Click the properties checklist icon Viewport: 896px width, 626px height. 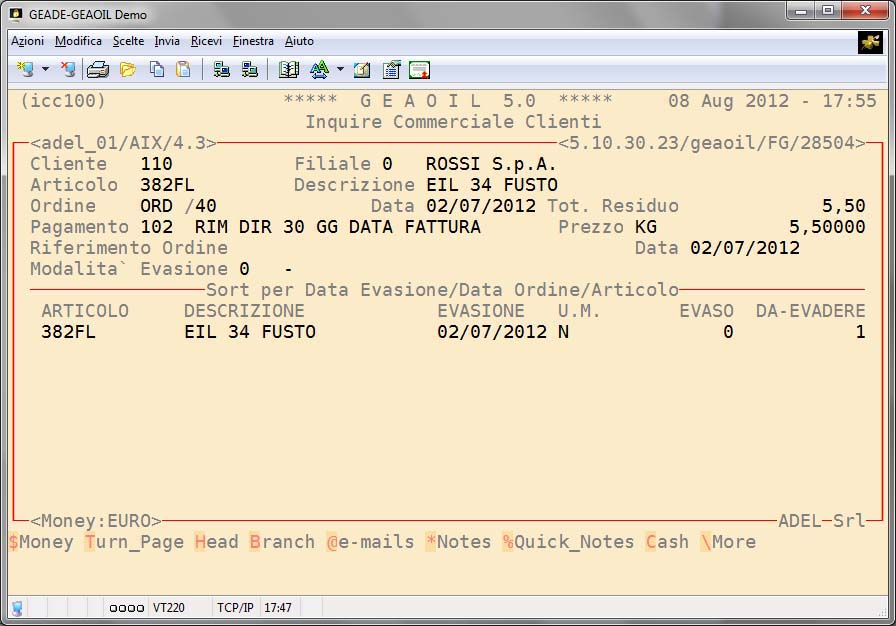coord(391,69)
